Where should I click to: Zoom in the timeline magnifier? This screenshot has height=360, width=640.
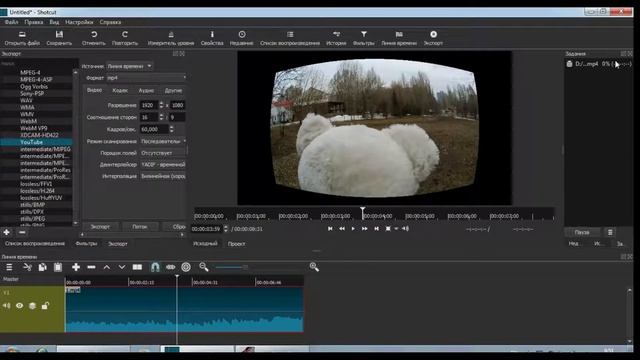pyautogui.click(x=314, y=267)
